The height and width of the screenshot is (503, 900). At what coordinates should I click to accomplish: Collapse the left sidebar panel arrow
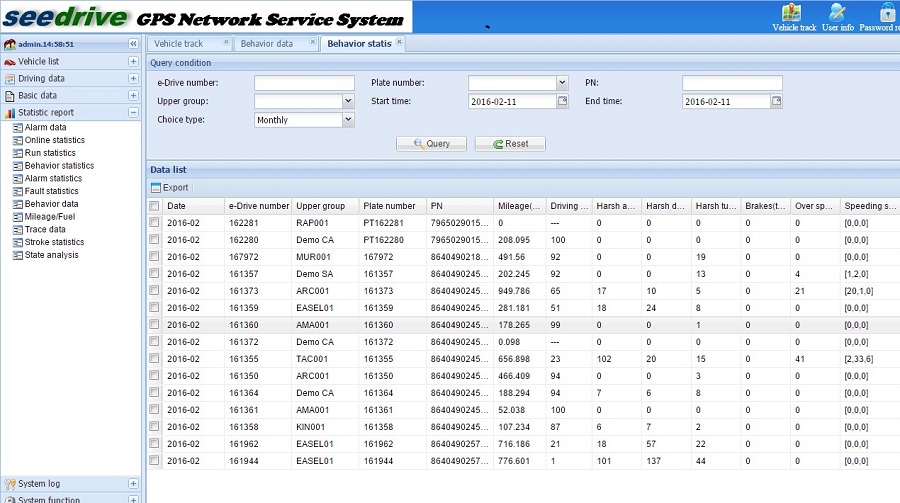133,44
